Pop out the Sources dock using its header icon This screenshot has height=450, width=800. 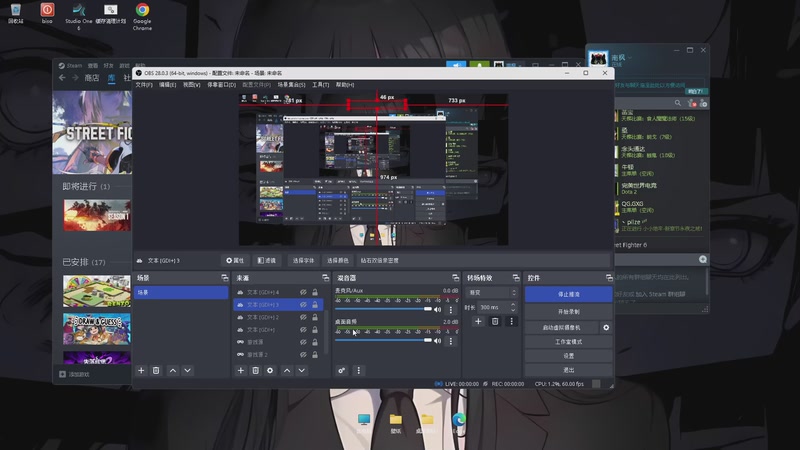point(326,278)
